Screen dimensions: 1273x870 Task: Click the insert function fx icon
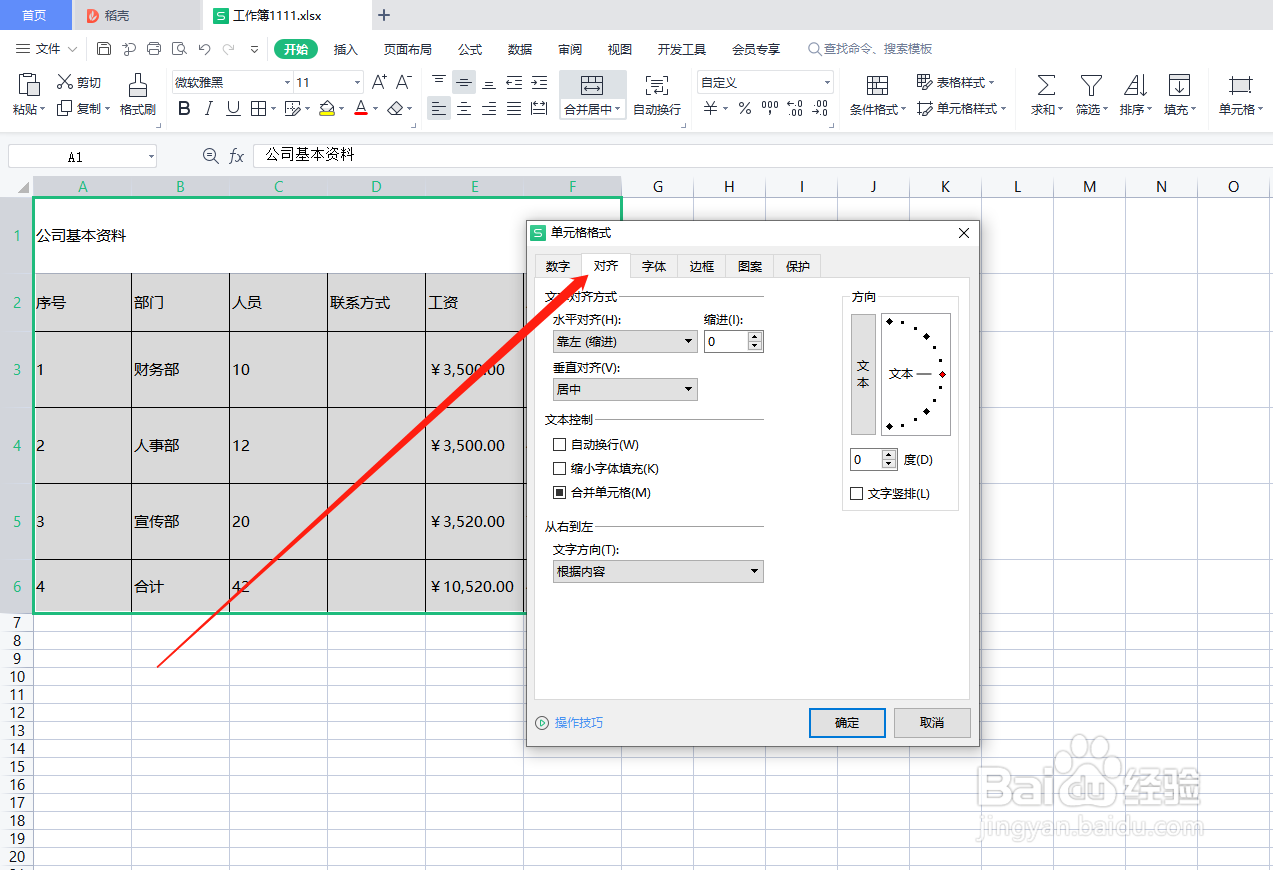[236, 156]
